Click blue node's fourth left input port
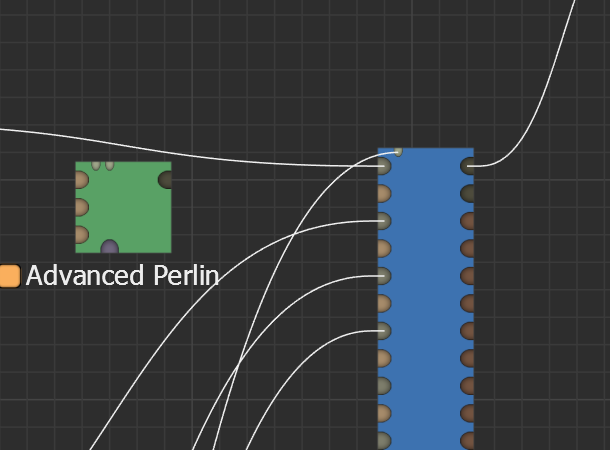 [383, 248]
